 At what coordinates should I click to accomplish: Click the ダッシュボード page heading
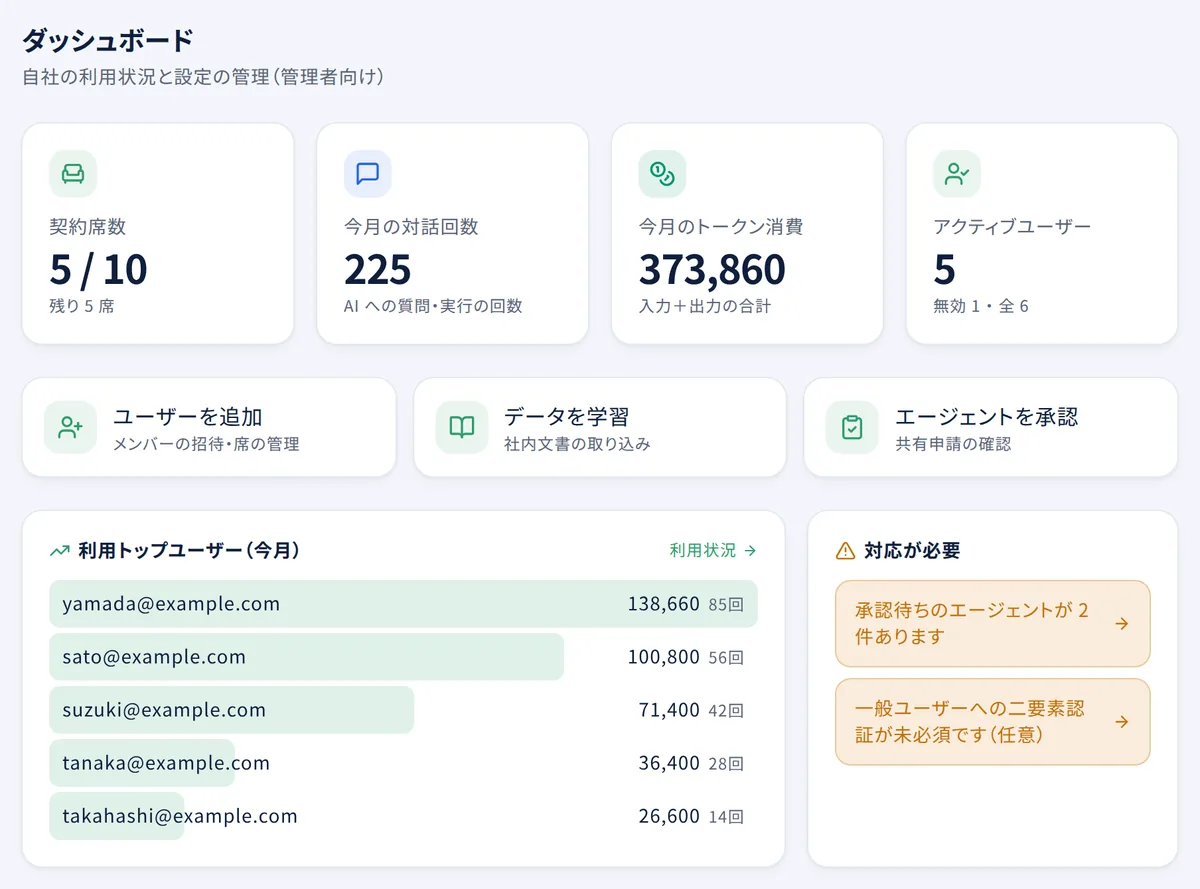click(x=107, y=41)
